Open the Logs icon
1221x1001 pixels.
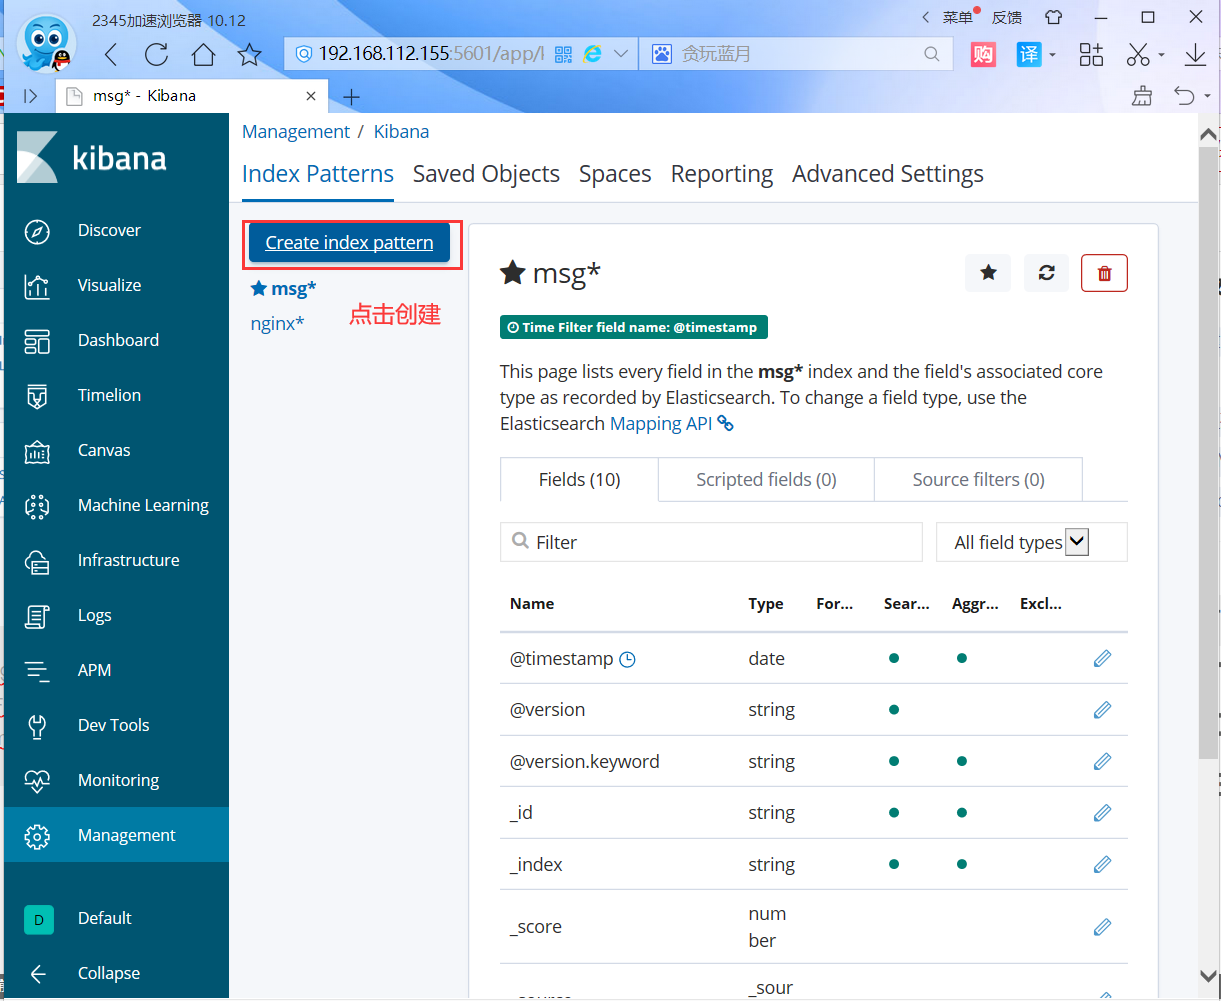[x=37, y=616]
